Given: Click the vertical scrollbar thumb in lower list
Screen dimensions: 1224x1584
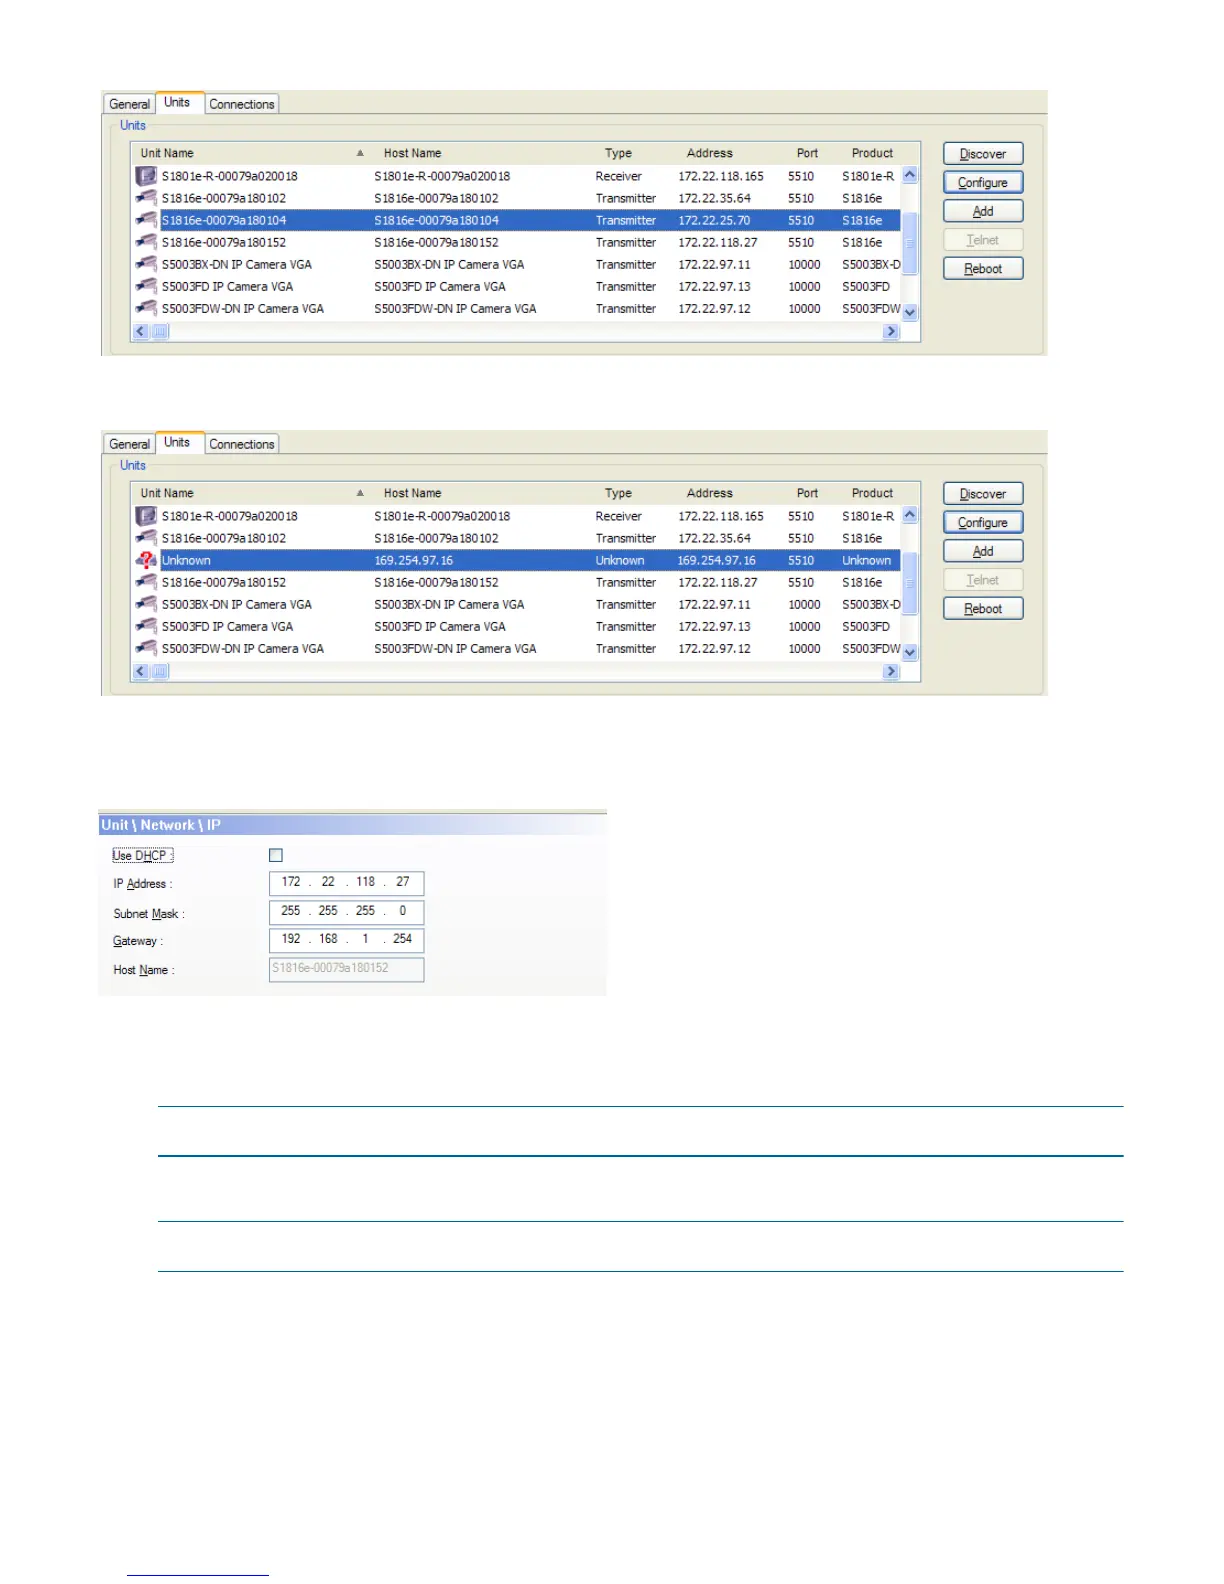Looking at the screenshot, I should [910, 583].
